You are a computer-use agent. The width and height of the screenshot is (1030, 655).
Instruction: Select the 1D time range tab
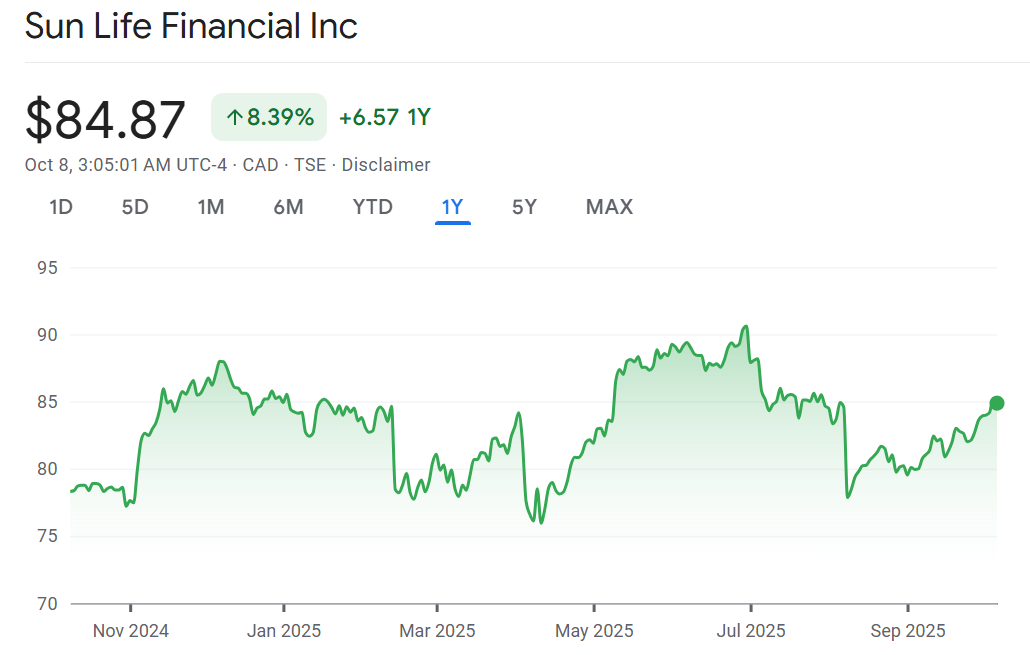tap(61, 207)
